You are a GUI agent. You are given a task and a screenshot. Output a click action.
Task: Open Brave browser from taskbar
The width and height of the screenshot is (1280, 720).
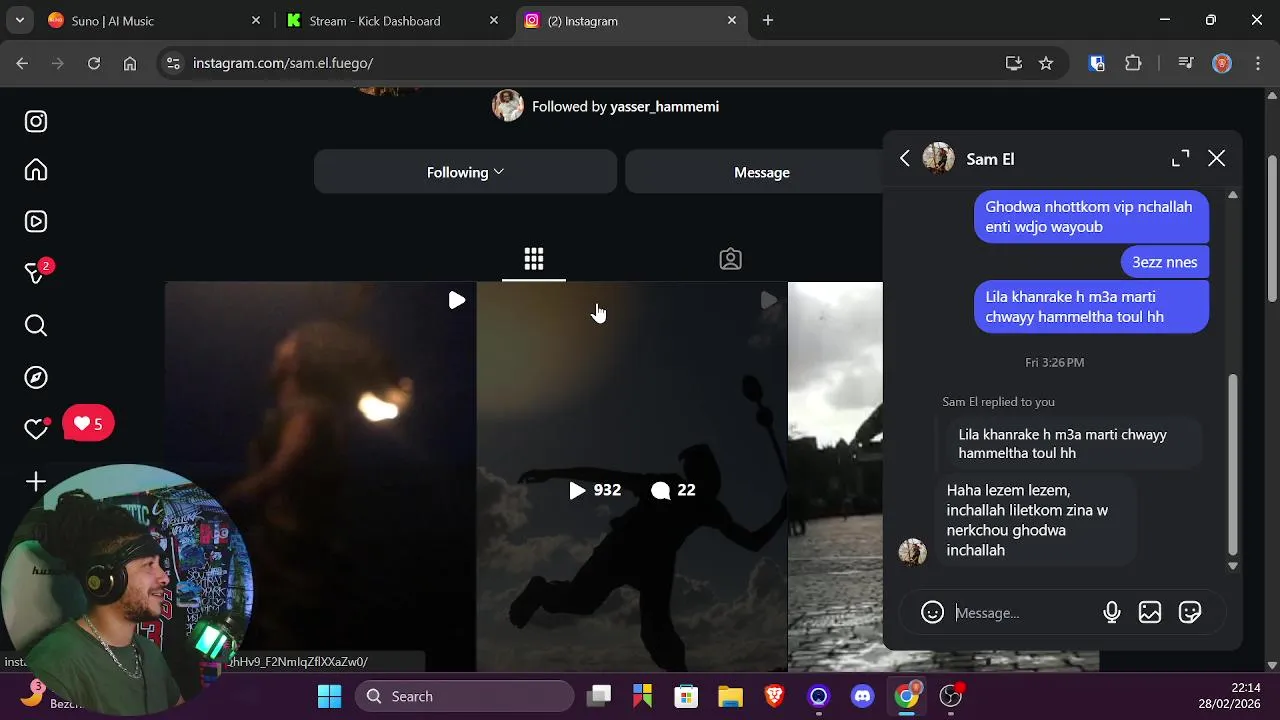point(774,696)
